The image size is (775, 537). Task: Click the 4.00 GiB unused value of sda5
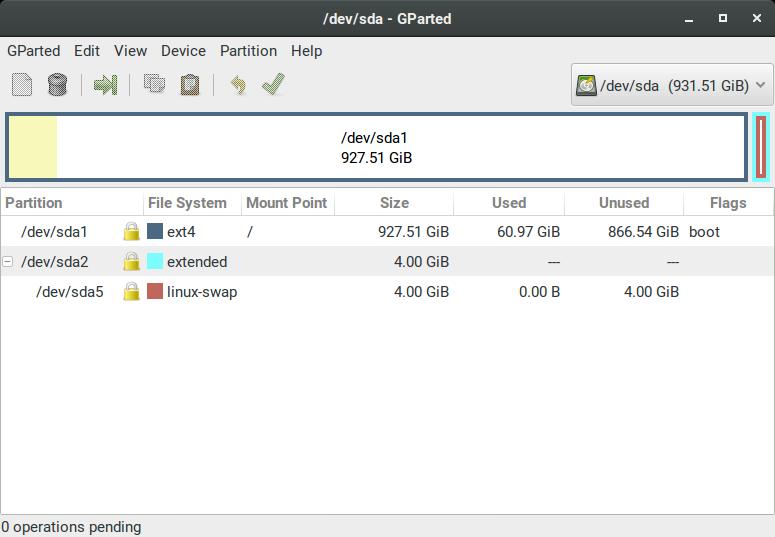pos(651,292)
